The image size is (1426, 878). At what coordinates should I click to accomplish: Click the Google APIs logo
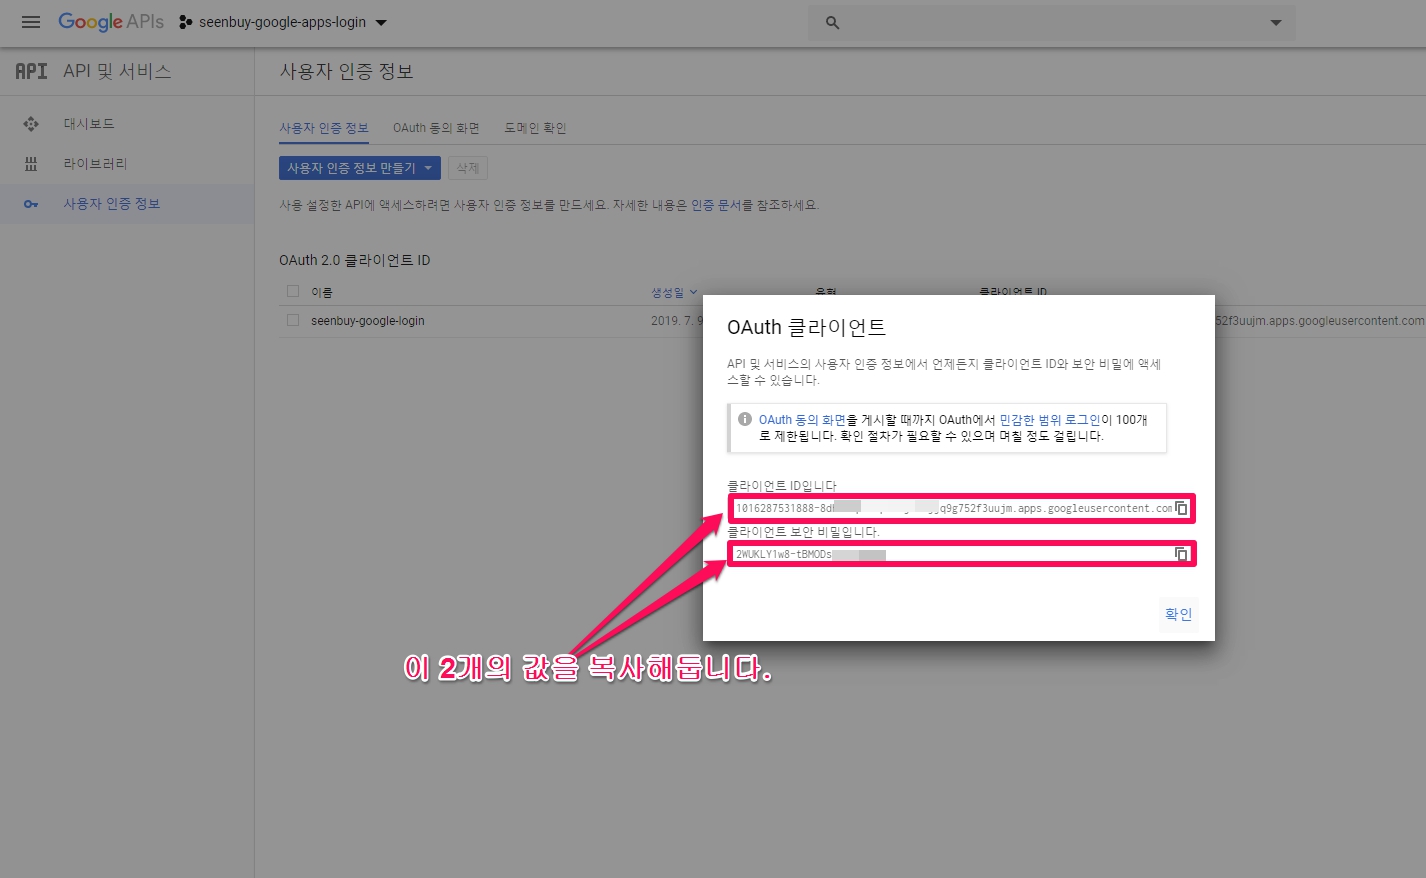(110, 22)
